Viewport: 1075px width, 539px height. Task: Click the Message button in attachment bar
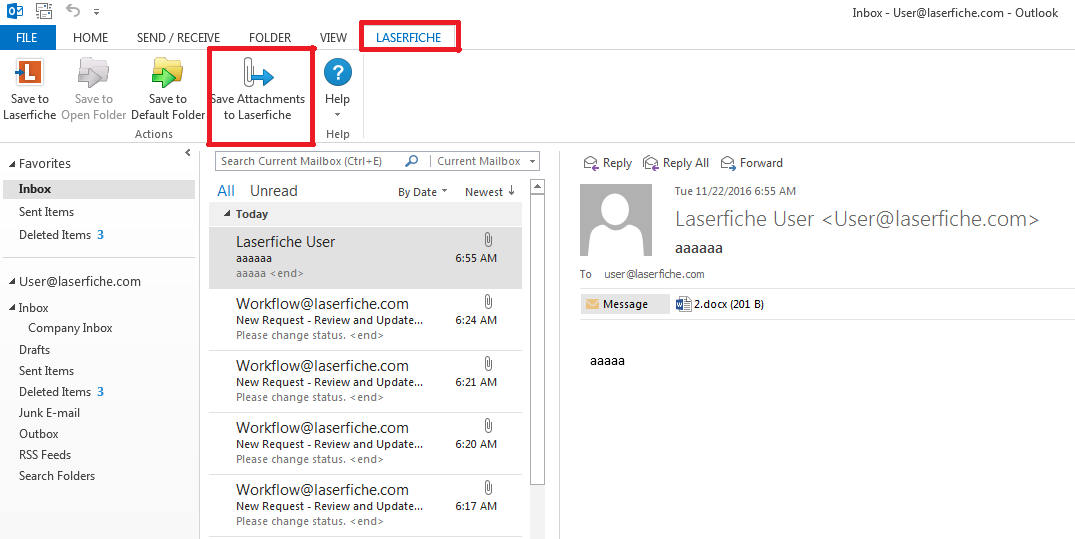pyautogui.click(x=625, y=304)
